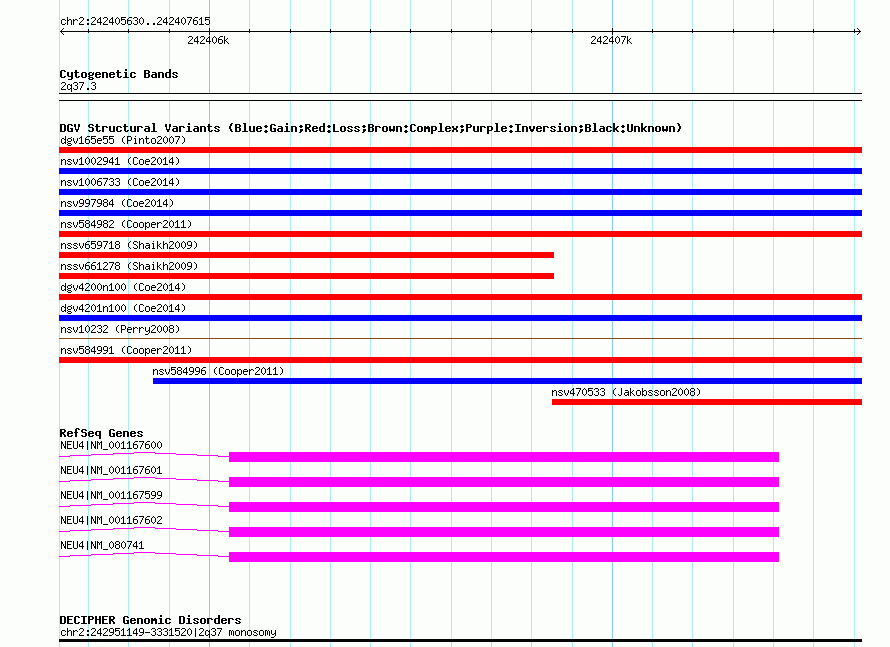890x647 pixels.
Task: Click the 'RefSeq Genes' track title
Action: coord(101,433)
